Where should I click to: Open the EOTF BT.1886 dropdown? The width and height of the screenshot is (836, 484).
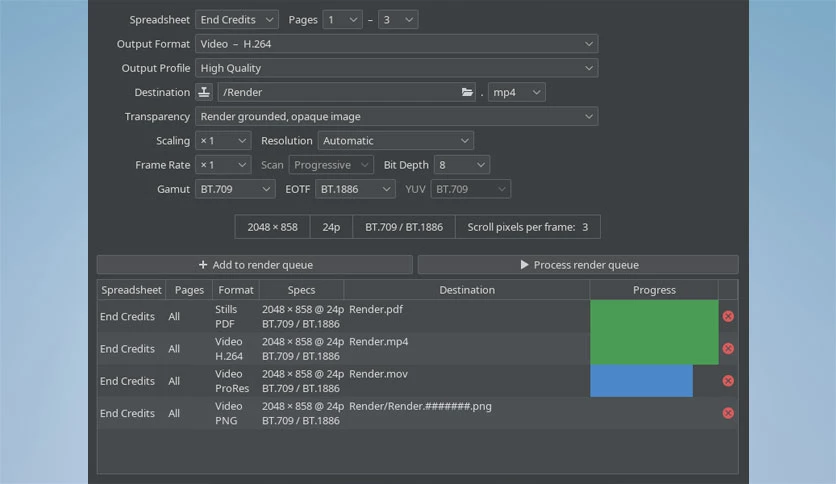[x=355, y=189]
